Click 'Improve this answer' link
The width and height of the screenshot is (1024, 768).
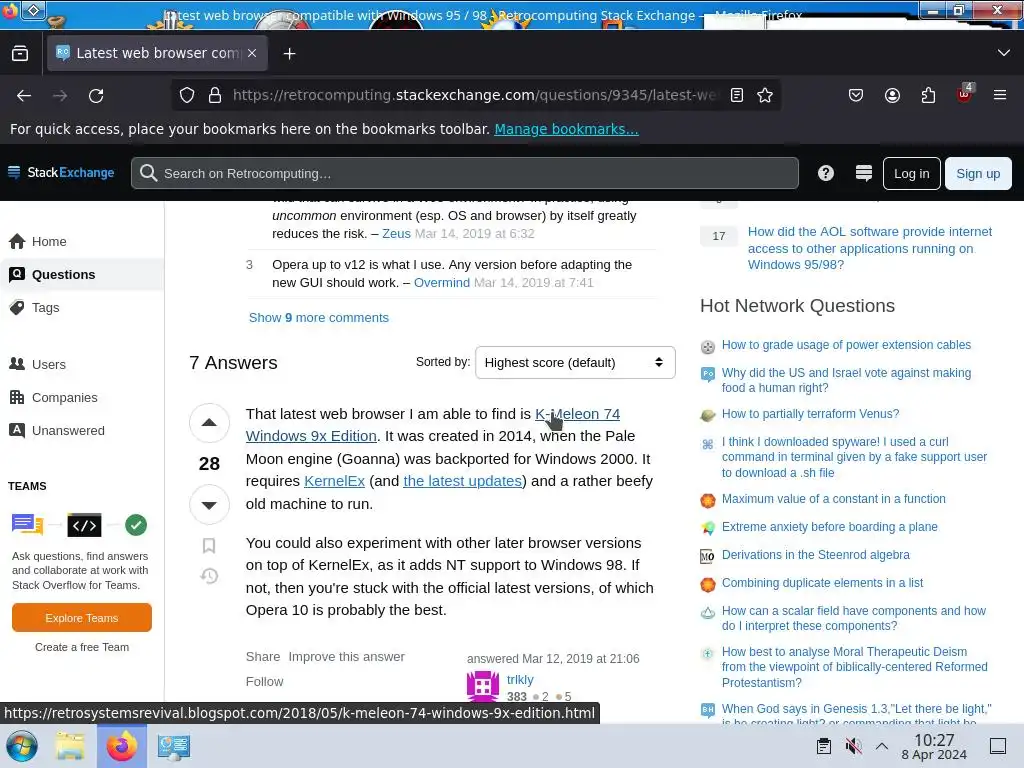pos(347,657)
